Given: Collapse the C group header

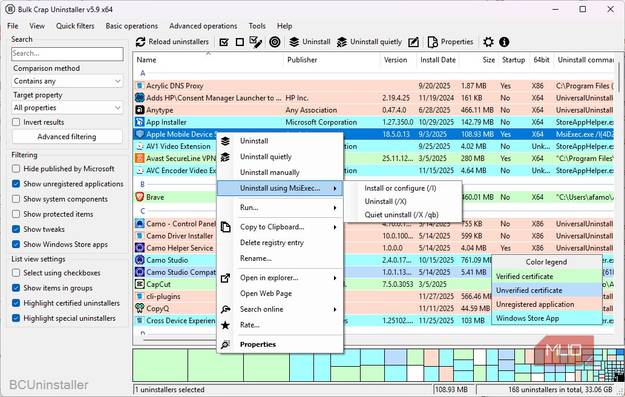Looking at the screenshot, I should 143,211.
